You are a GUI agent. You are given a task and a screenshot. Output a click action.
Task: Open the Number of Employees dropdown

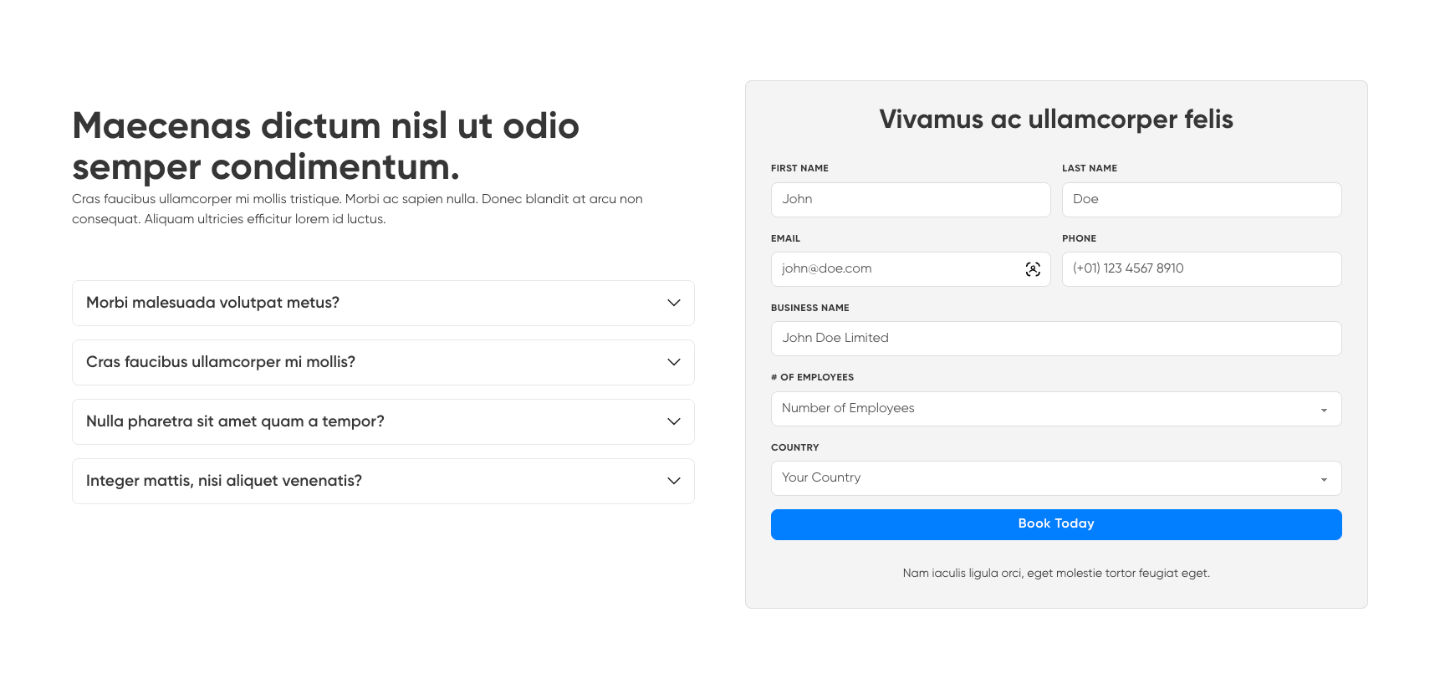[x=1040, y=408]
